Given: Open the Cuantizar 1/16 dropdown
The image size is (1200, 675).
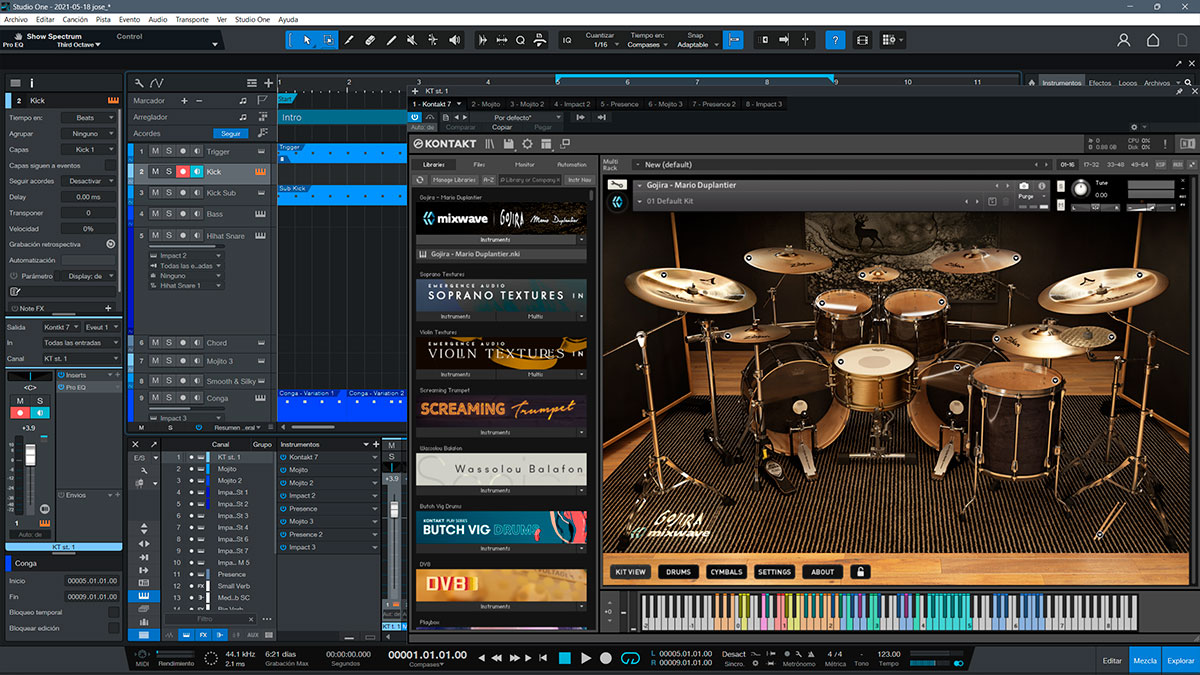Looking at the screenshot, I should tap(600, 45).
